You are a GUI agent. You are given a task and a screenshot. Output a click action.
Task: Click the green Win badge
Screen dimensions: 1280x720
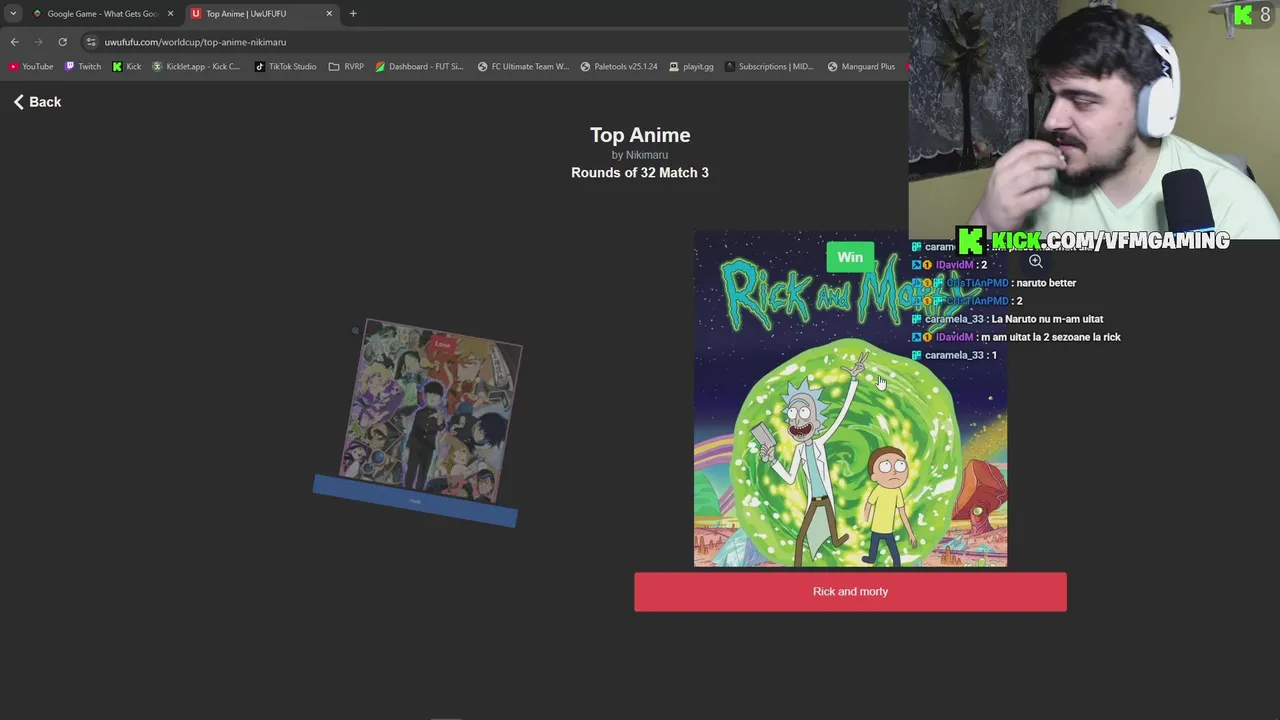pyautogui.click(x=850, y=257)
